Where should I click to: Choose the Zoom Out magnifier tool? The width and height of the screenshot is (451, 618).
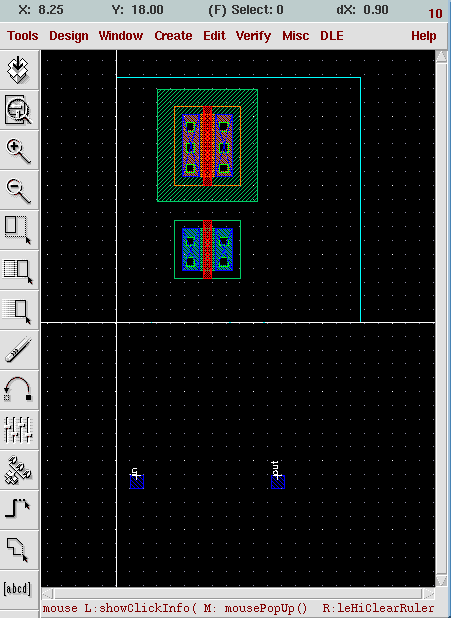pos(19,191)
